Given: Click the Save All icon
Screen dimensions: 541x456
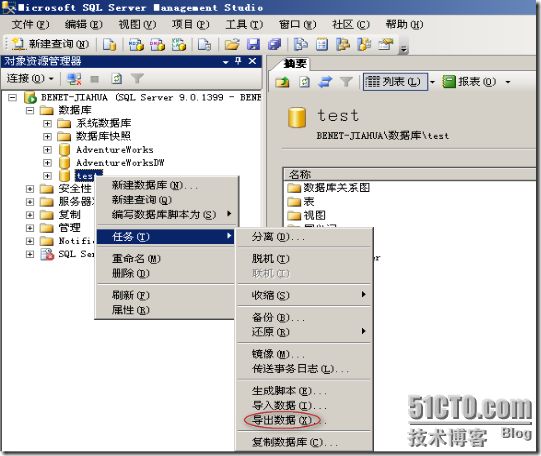Looking at the screenshot, I should (x=275, y=44).
